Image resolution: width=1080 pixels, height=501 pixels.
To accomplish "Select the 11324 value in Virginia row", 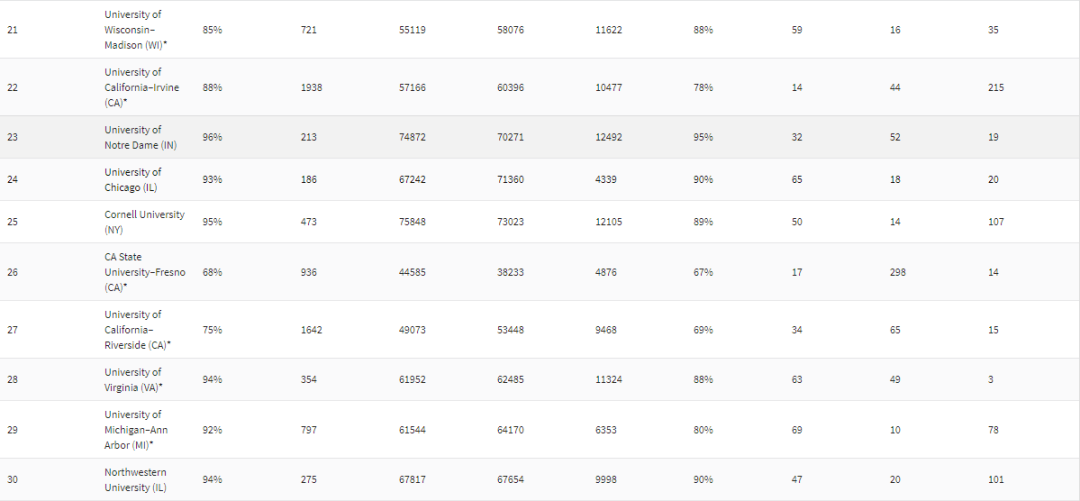I will click(x=608, y=380).
